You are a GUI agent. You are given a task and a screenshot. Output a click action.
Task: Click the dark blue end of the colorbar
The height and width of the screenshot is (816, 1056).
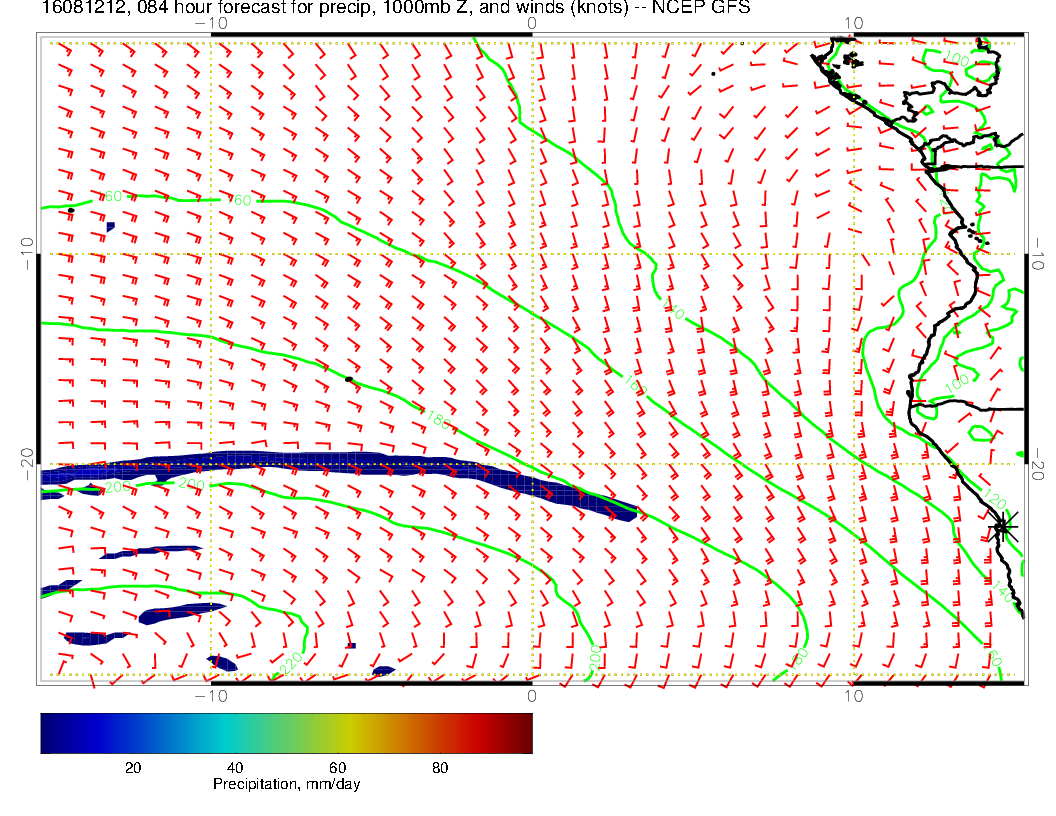click(50, 732)
